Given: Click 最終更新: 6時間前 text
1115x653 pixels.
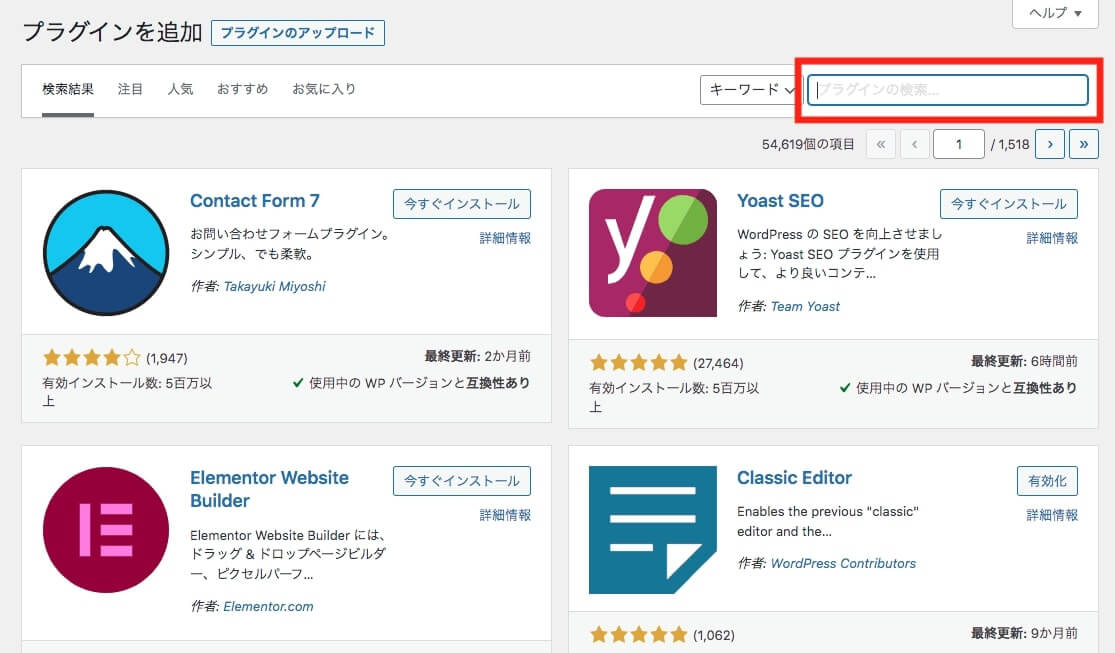Looking at the screenshot, I should pyautogui.click(x=1024, y=361).
